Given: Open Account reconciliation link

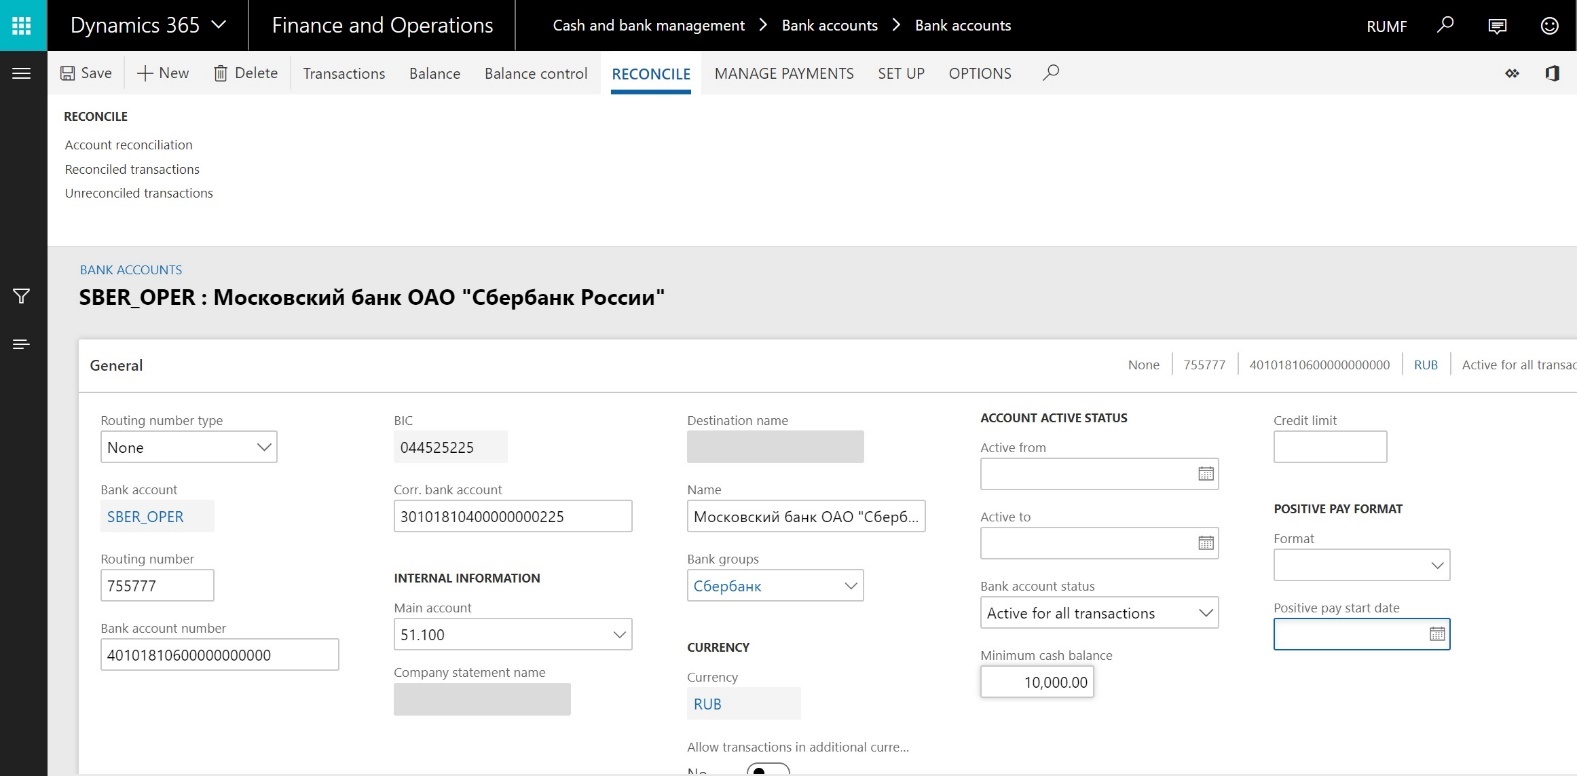Looking at the screenshot, I should point(129,145).
